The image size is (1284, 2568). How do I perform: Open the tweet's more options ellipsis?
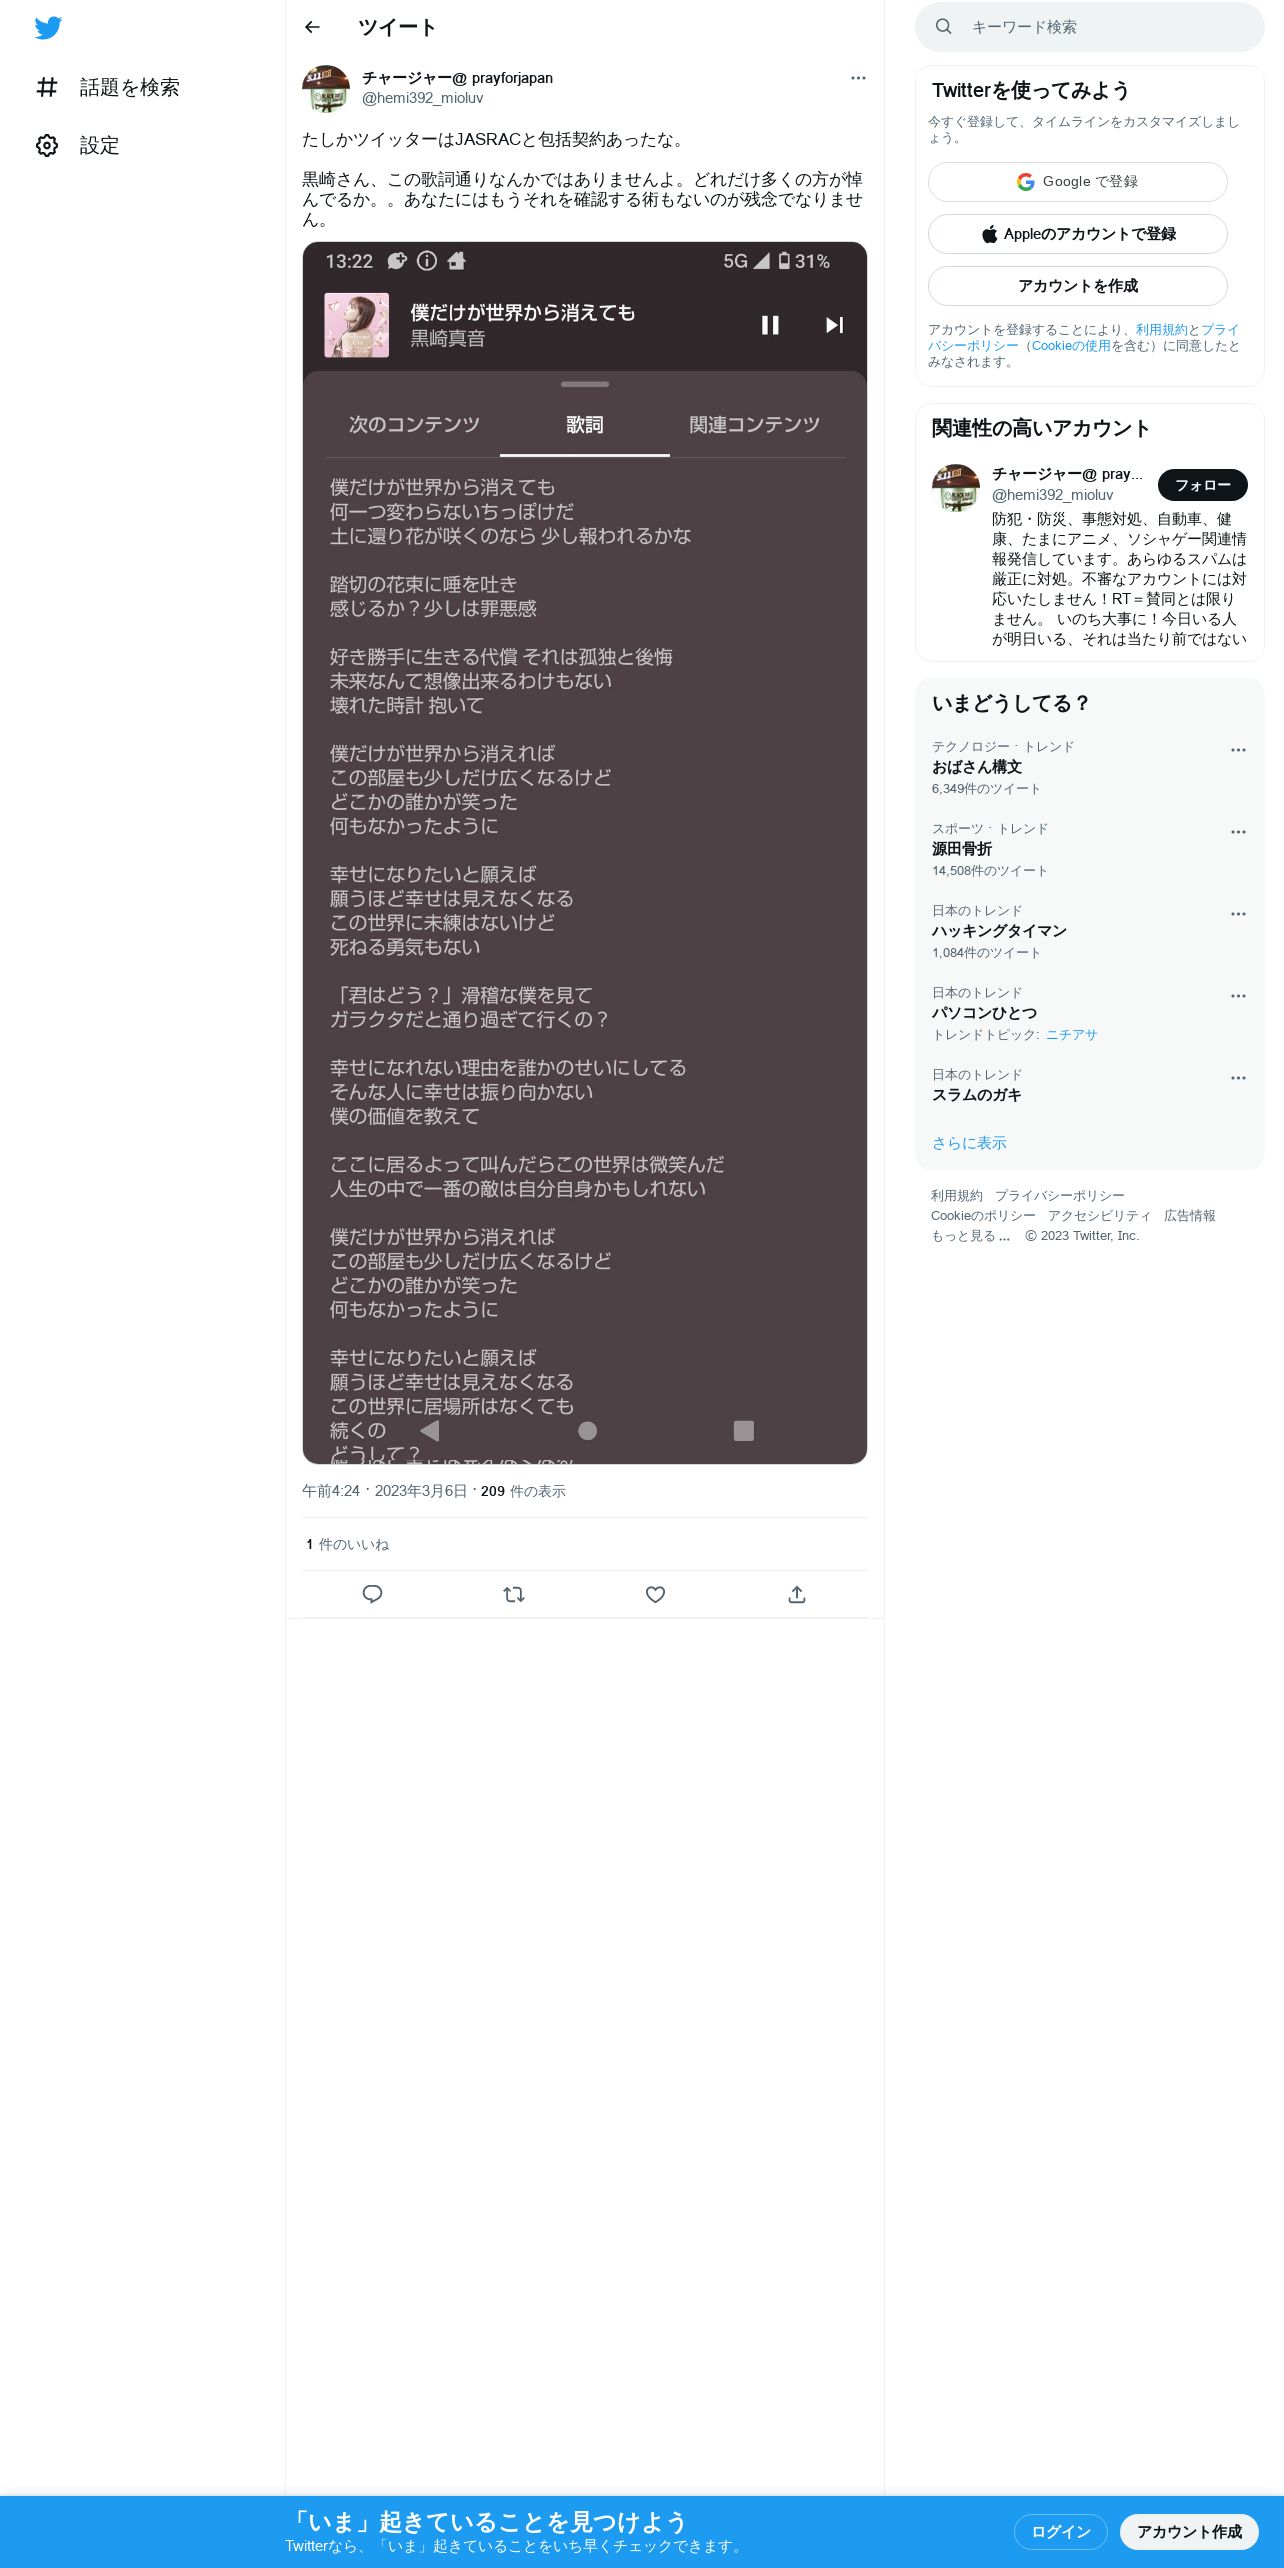(858, 78)
